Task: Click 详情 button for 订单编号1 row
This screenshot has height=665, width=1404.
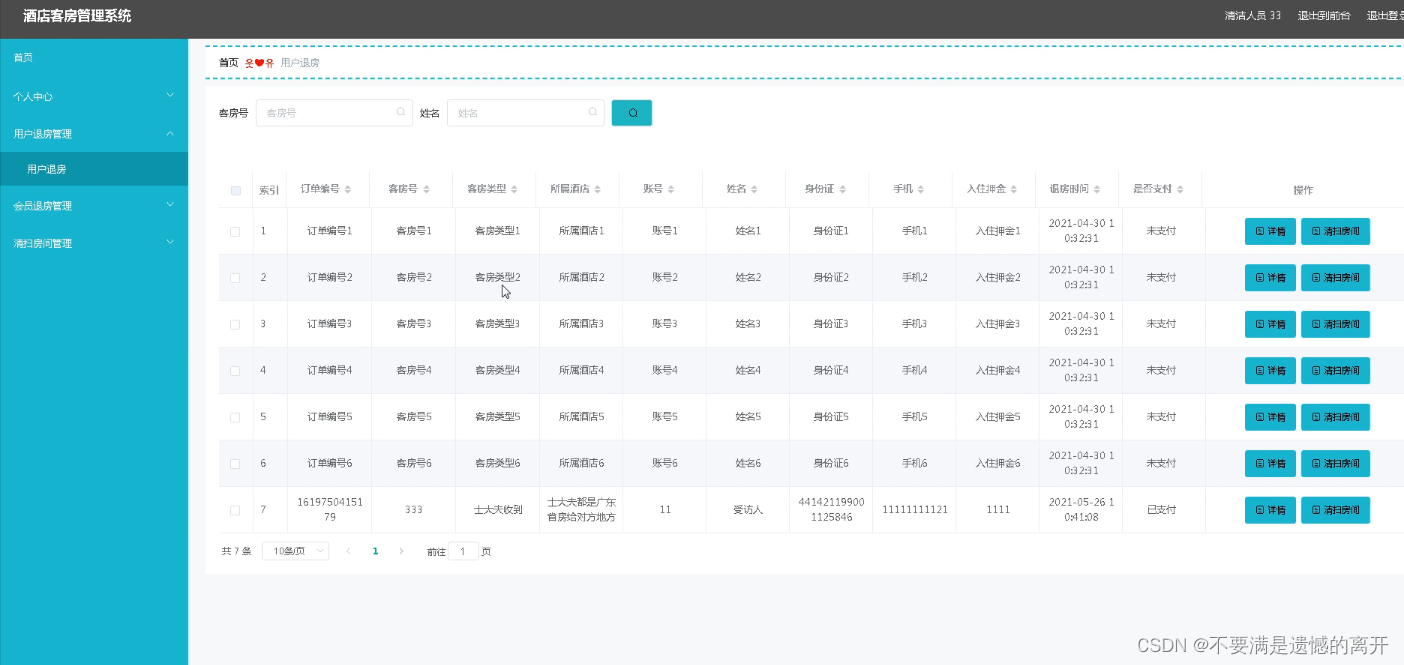Action: tap(1270, 231)
